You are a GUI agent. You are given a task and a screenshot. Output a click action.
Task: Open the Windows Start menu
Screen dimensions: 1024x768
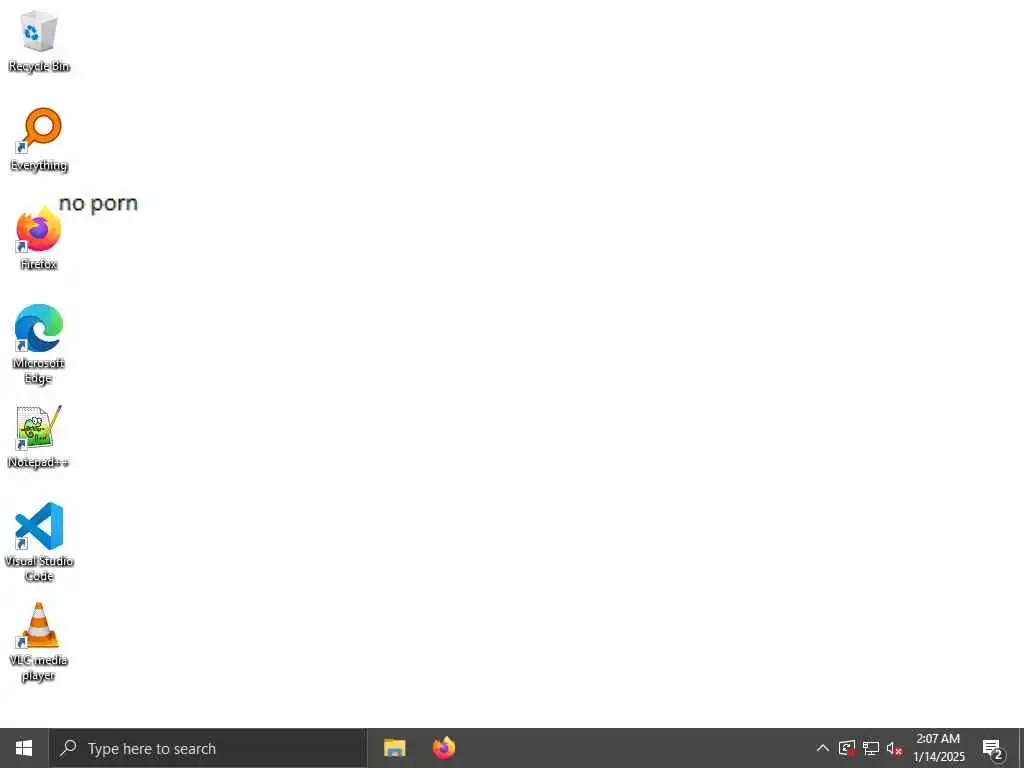tap(24, 748)
